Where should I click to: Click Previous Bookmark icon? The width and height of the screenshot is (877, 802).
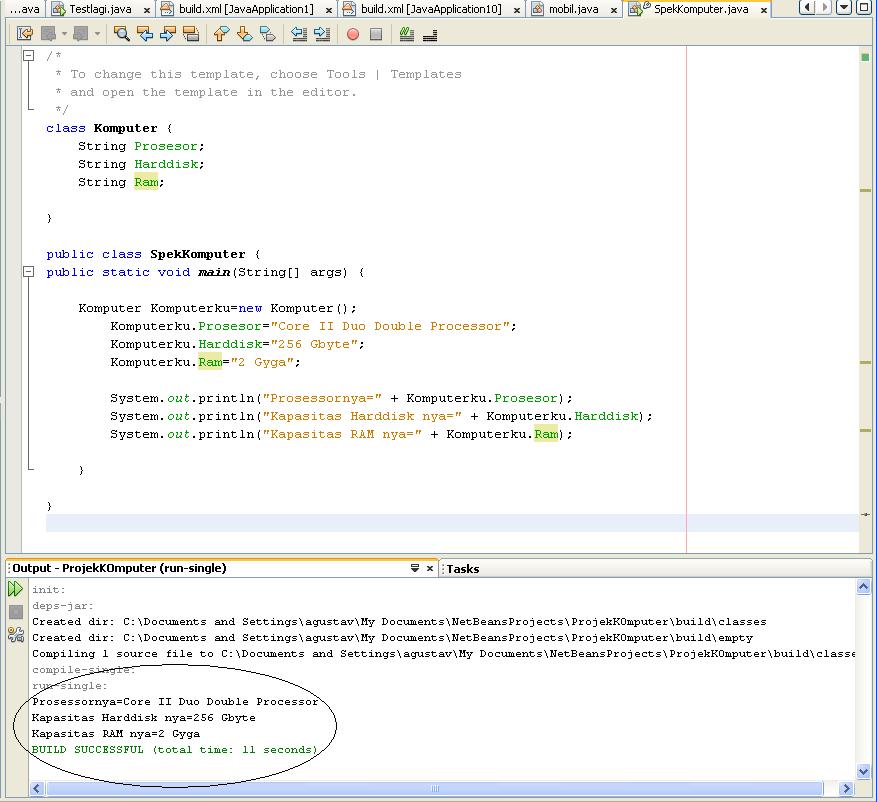[x=221, y=34]
